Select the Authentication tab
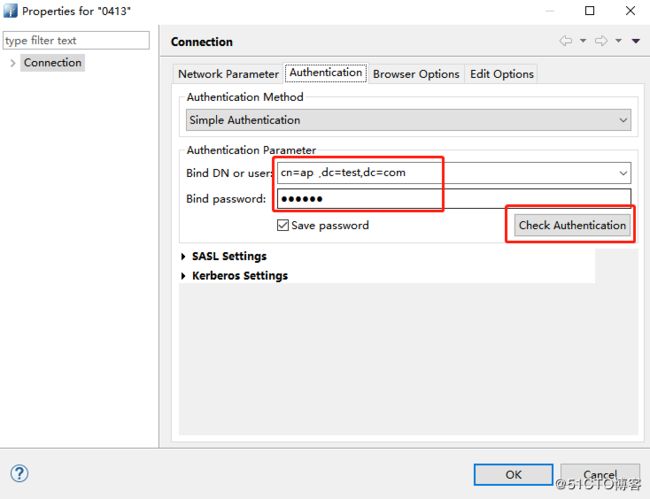 tap(326, 73)
